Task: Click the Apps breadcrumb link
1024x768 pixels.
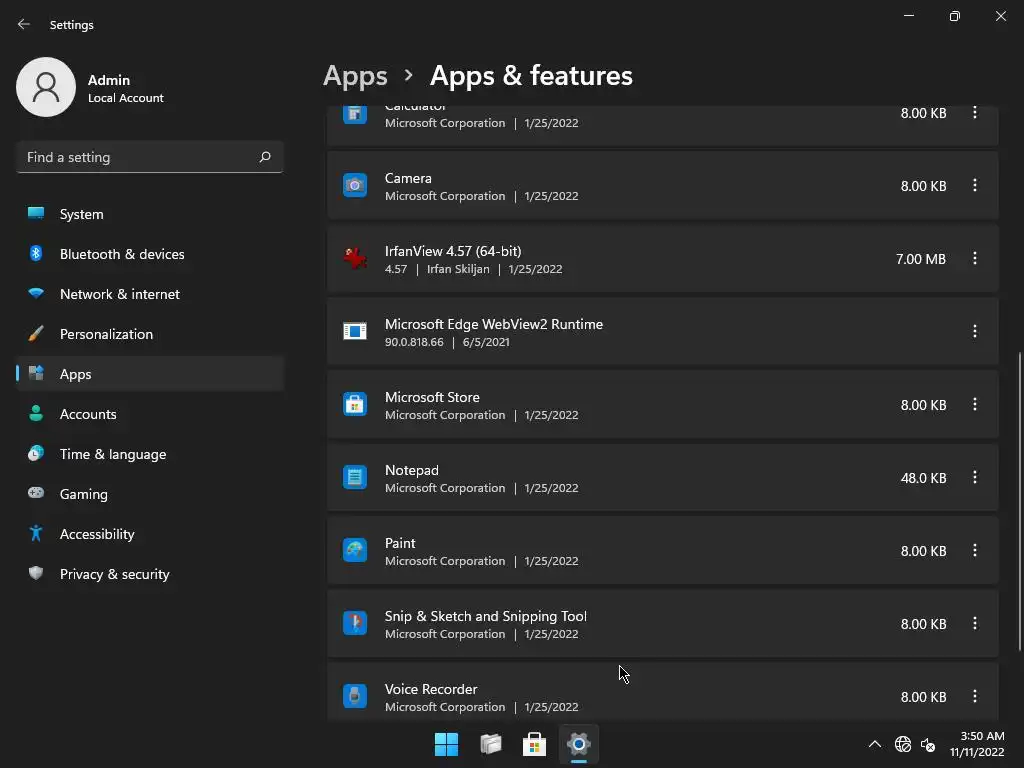Action: [355, 76]
